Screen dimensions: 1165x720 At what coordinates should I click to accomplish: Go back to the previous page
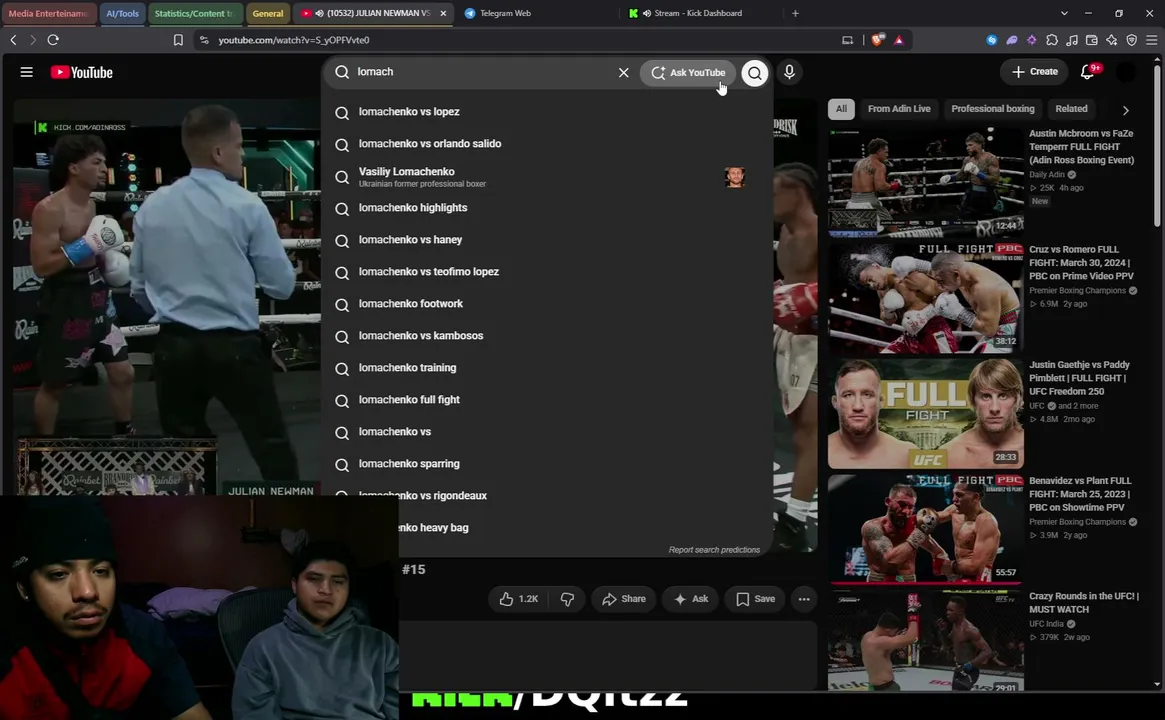(13, 40)
